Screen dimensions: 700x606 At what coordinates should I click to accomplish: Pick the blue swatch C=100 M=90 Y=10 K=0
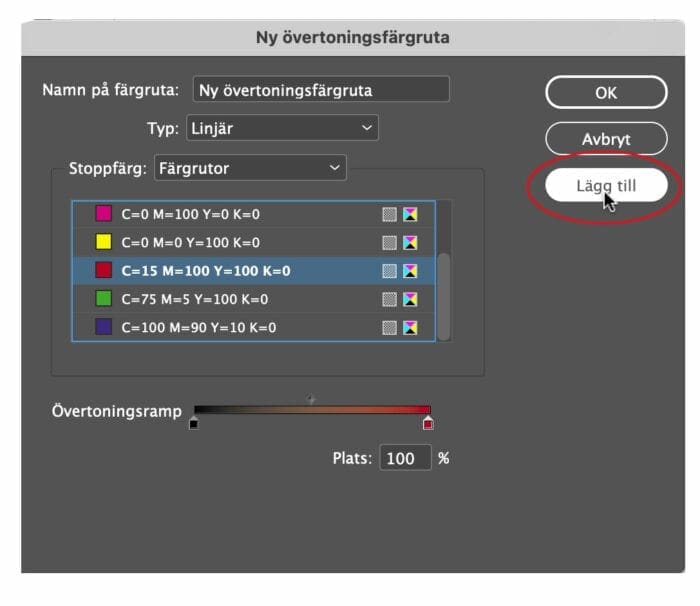click(253, 327)
